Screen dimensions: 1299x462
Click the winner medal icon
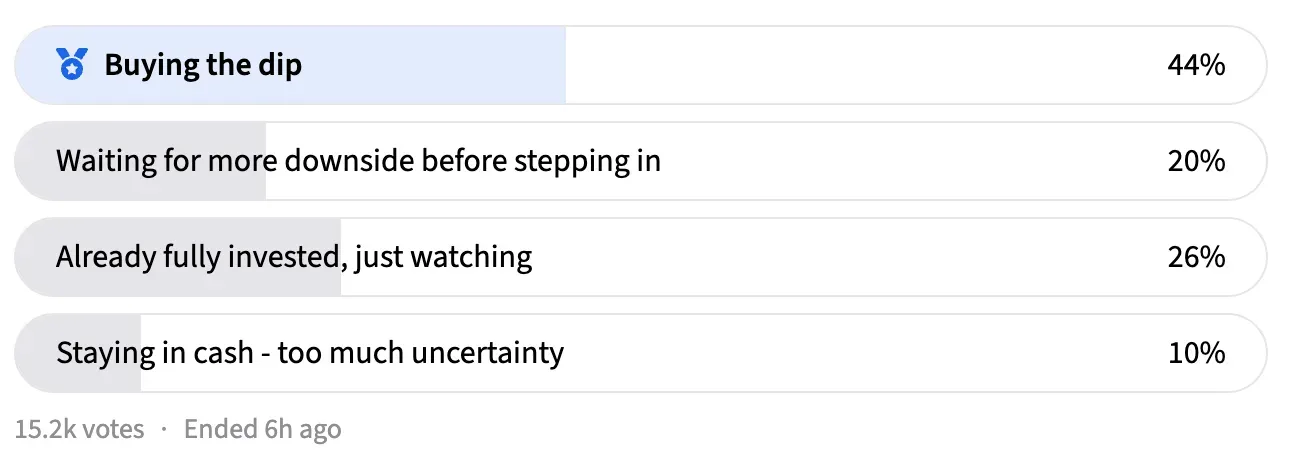pyautogui.click(x=72, y=65)
